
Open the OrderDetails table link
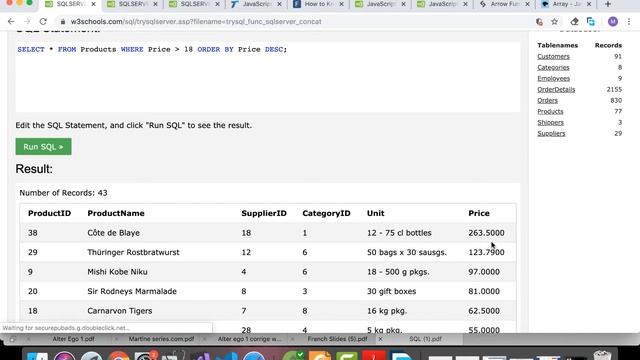tap(556, 89)
